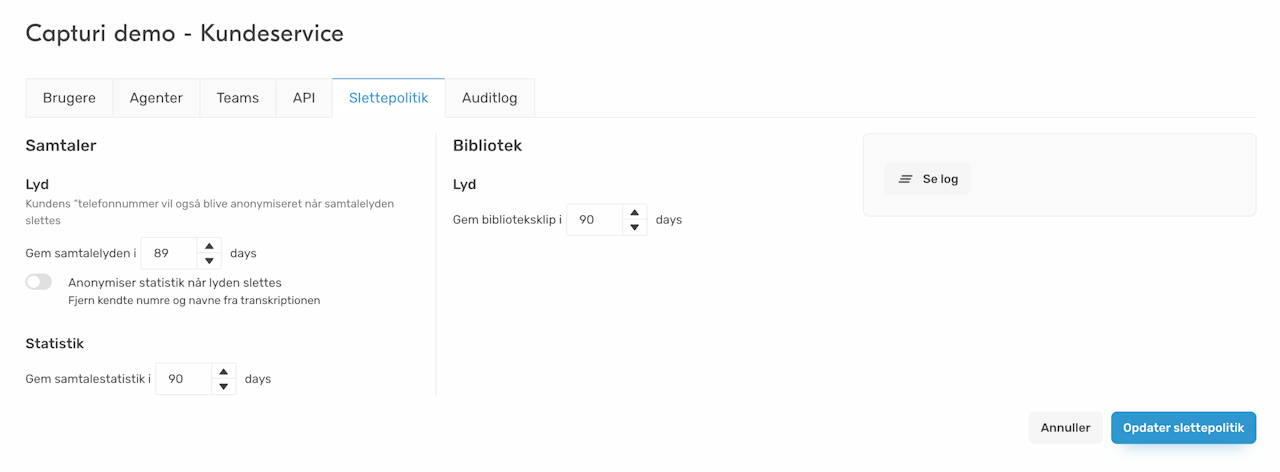
Task: Decrease the biblioteksklip days value
Action: (x=635, y=227)
